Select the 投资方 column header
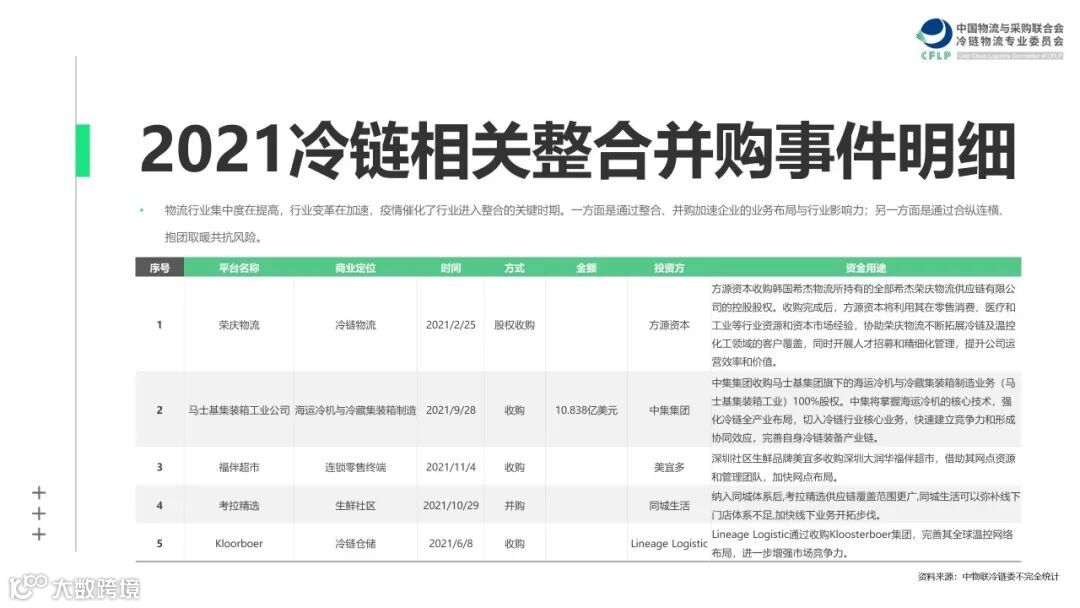 669,268
